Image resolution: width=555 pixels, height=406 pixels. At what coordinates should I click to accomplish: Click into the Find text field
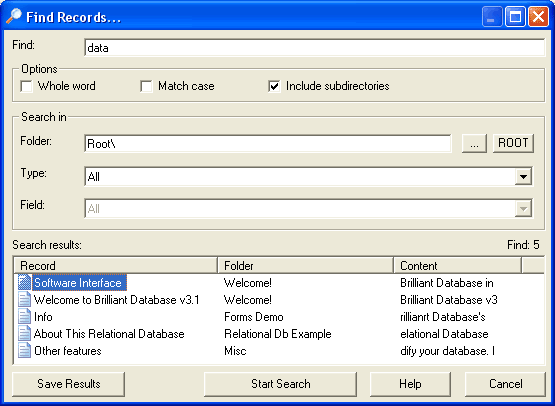click(x=314, y=48)
